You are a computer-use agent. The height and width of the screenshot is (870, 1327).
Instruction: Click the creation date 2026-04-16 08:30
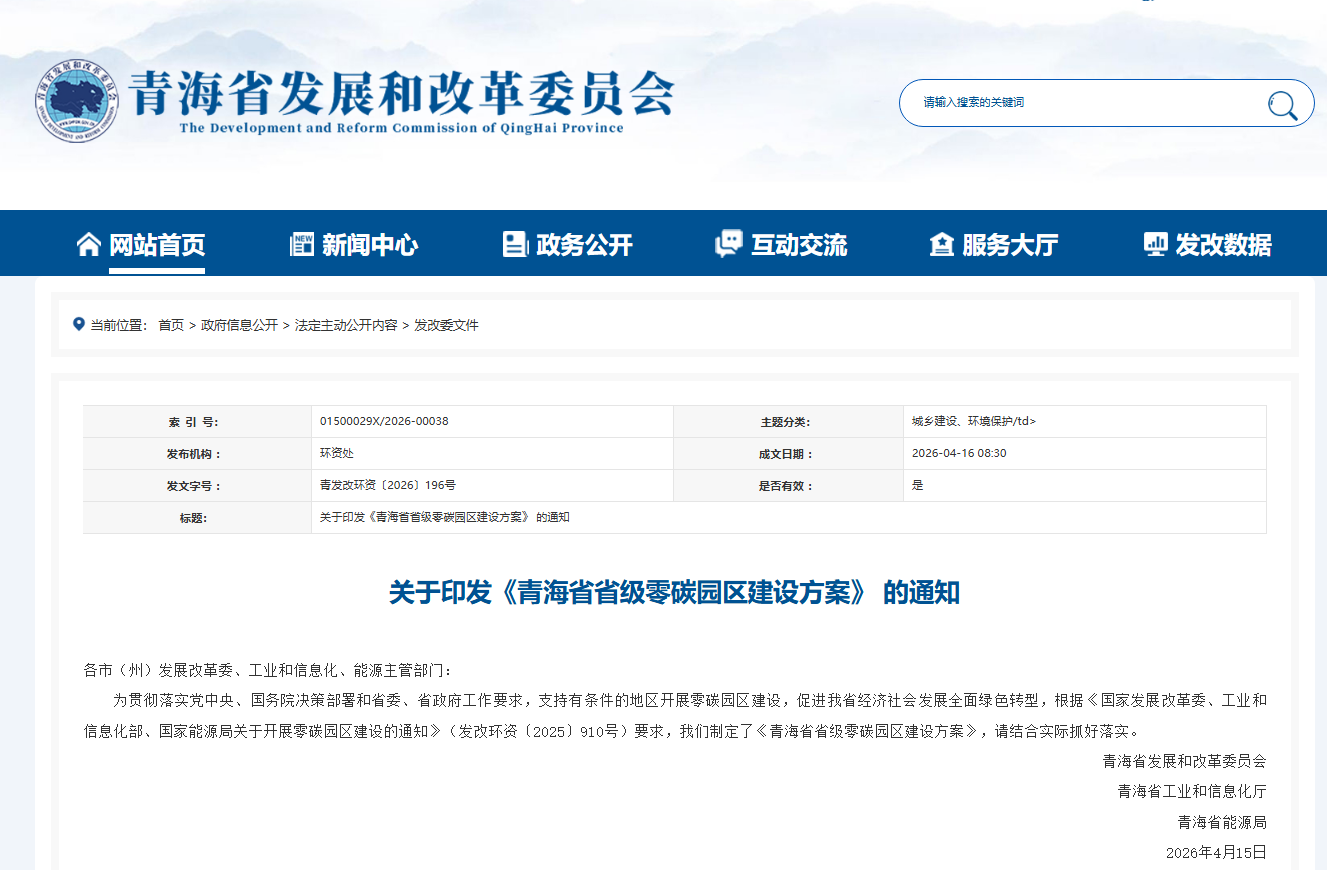point(959,453)
